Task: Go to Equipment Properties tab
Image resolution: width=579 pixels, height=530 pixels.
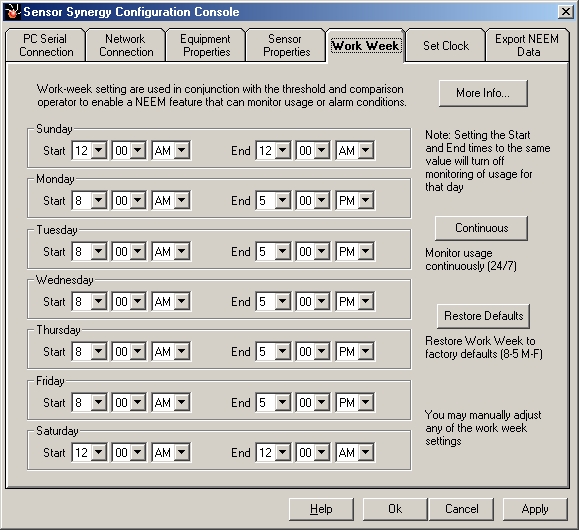Action: (x=206, y=45)
